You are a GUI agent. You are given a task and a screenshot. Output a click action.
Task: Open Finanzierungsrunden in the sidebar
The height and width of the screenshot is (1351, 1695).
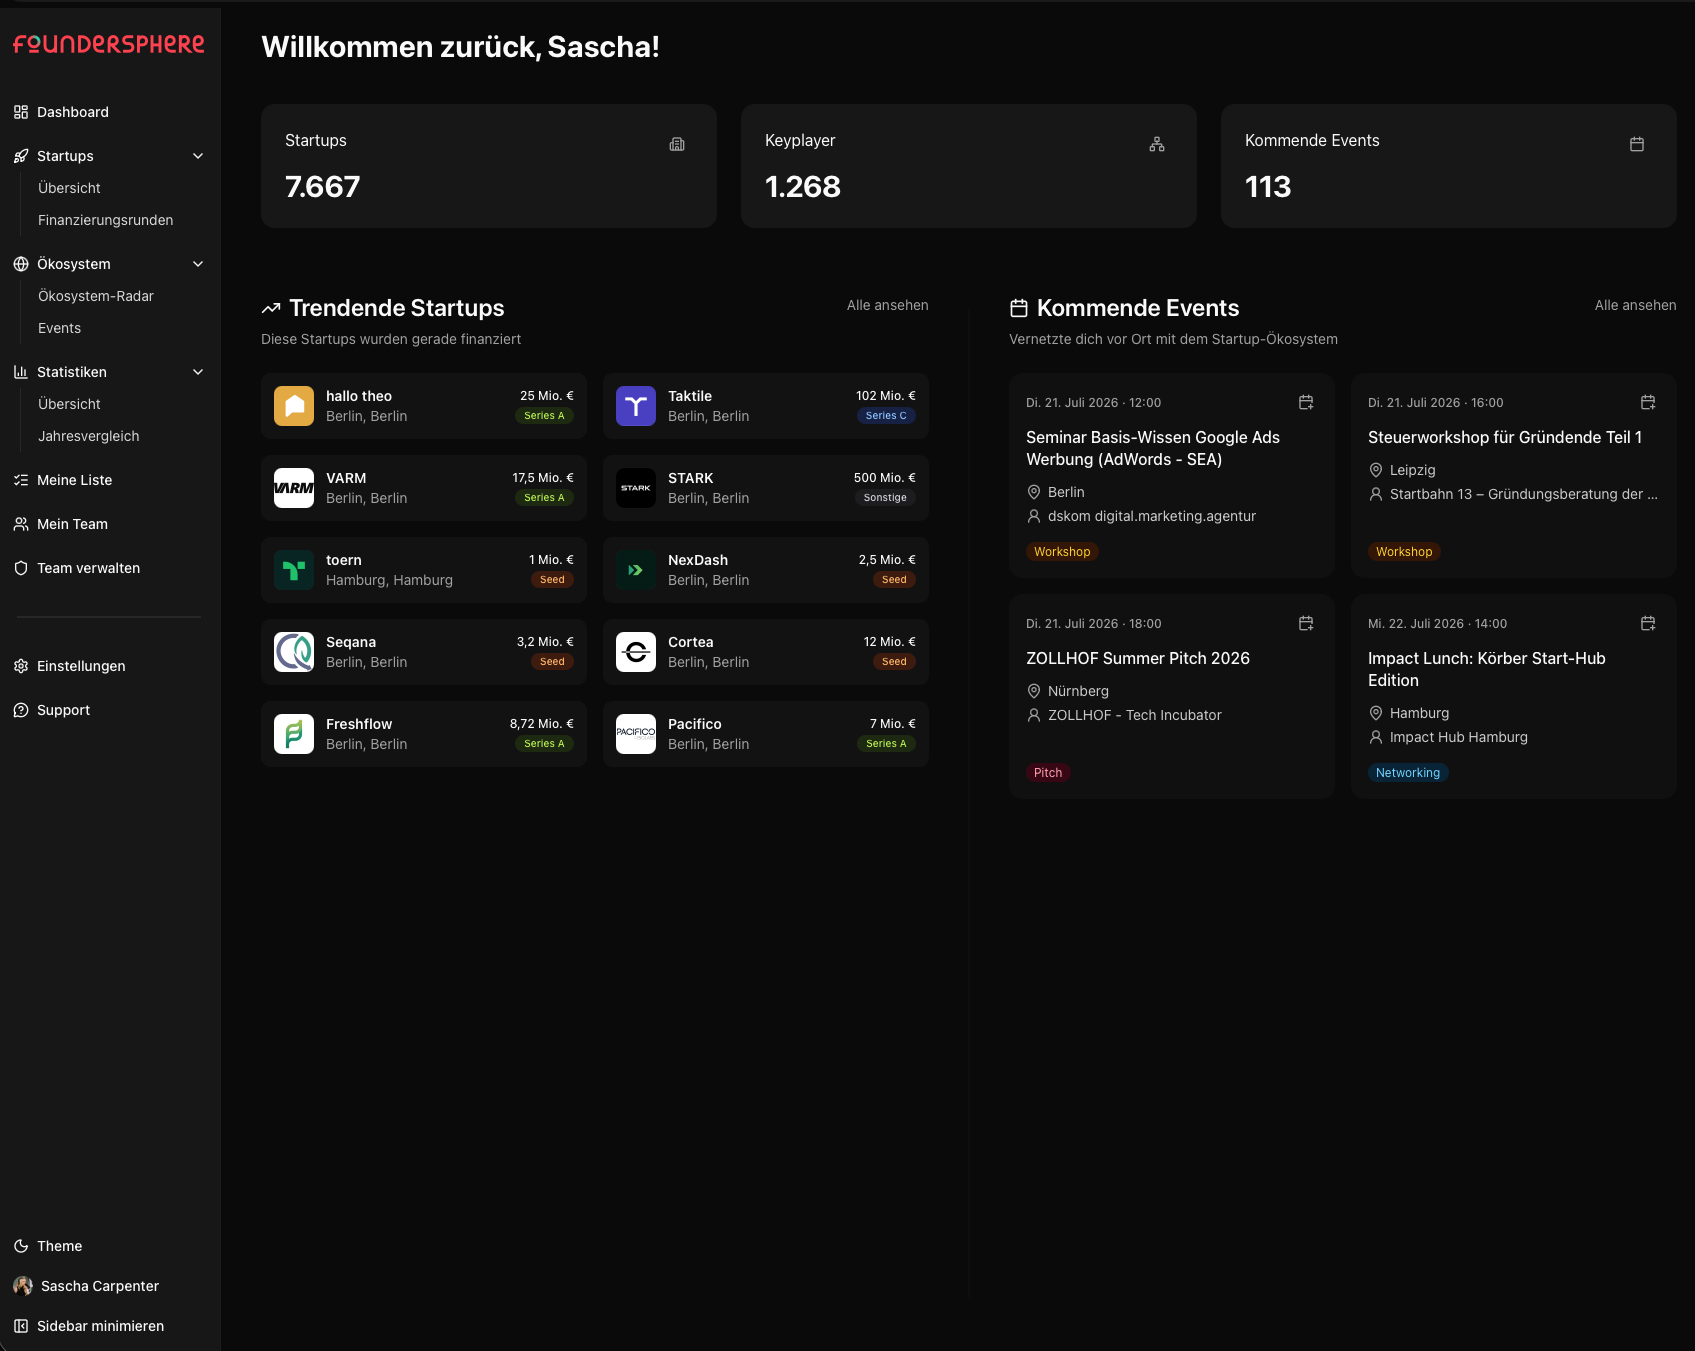pyautogui.click(x=105, y=220)
